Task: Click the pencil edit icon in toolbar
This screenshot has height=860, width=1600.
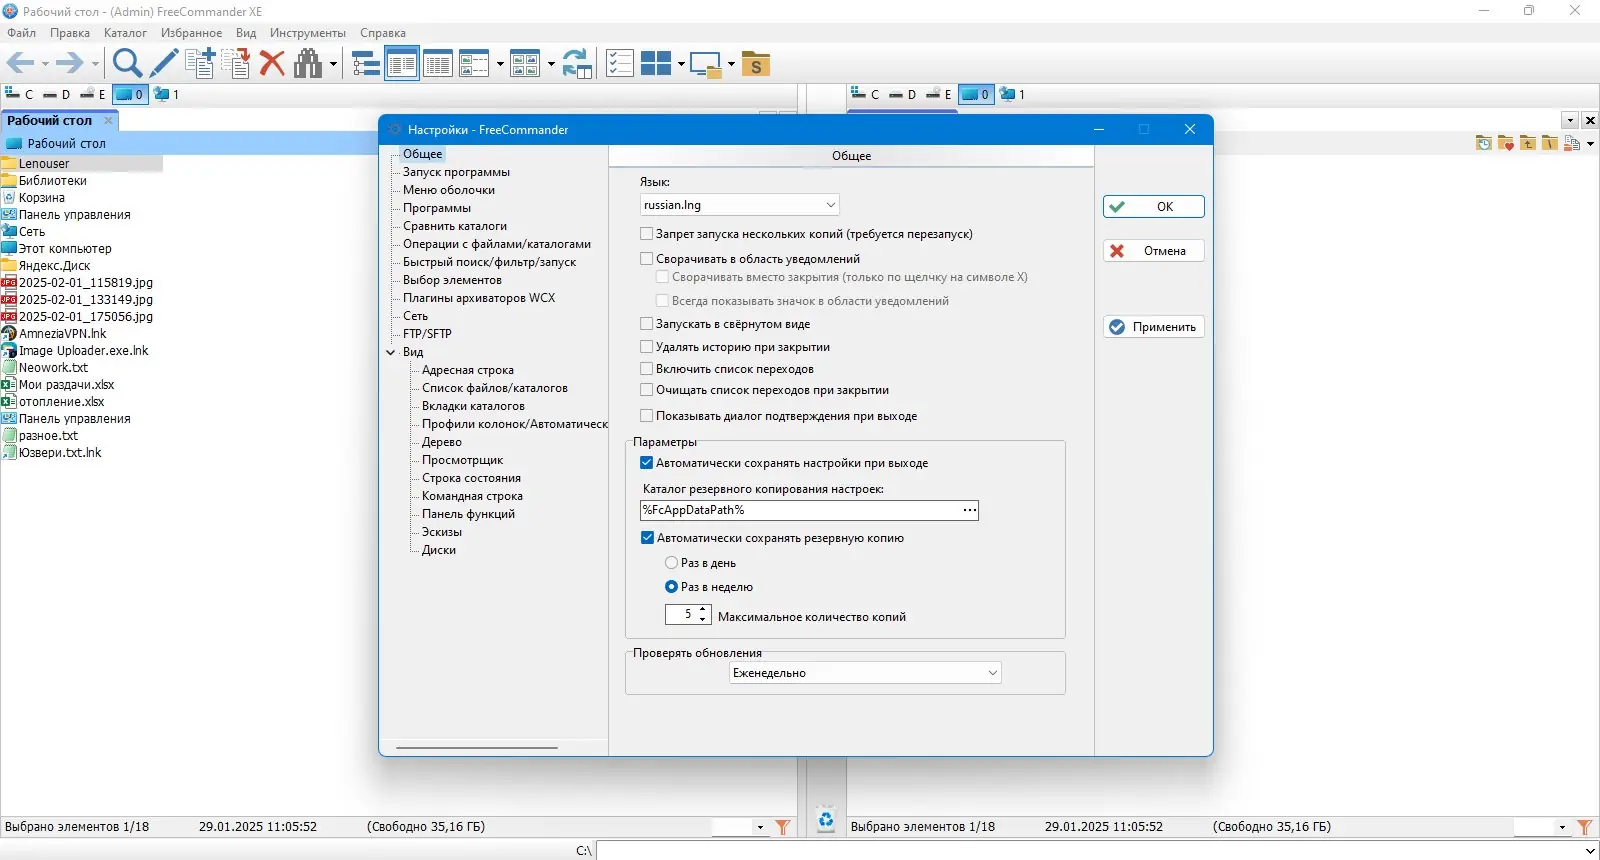Action: pos(164,64)
